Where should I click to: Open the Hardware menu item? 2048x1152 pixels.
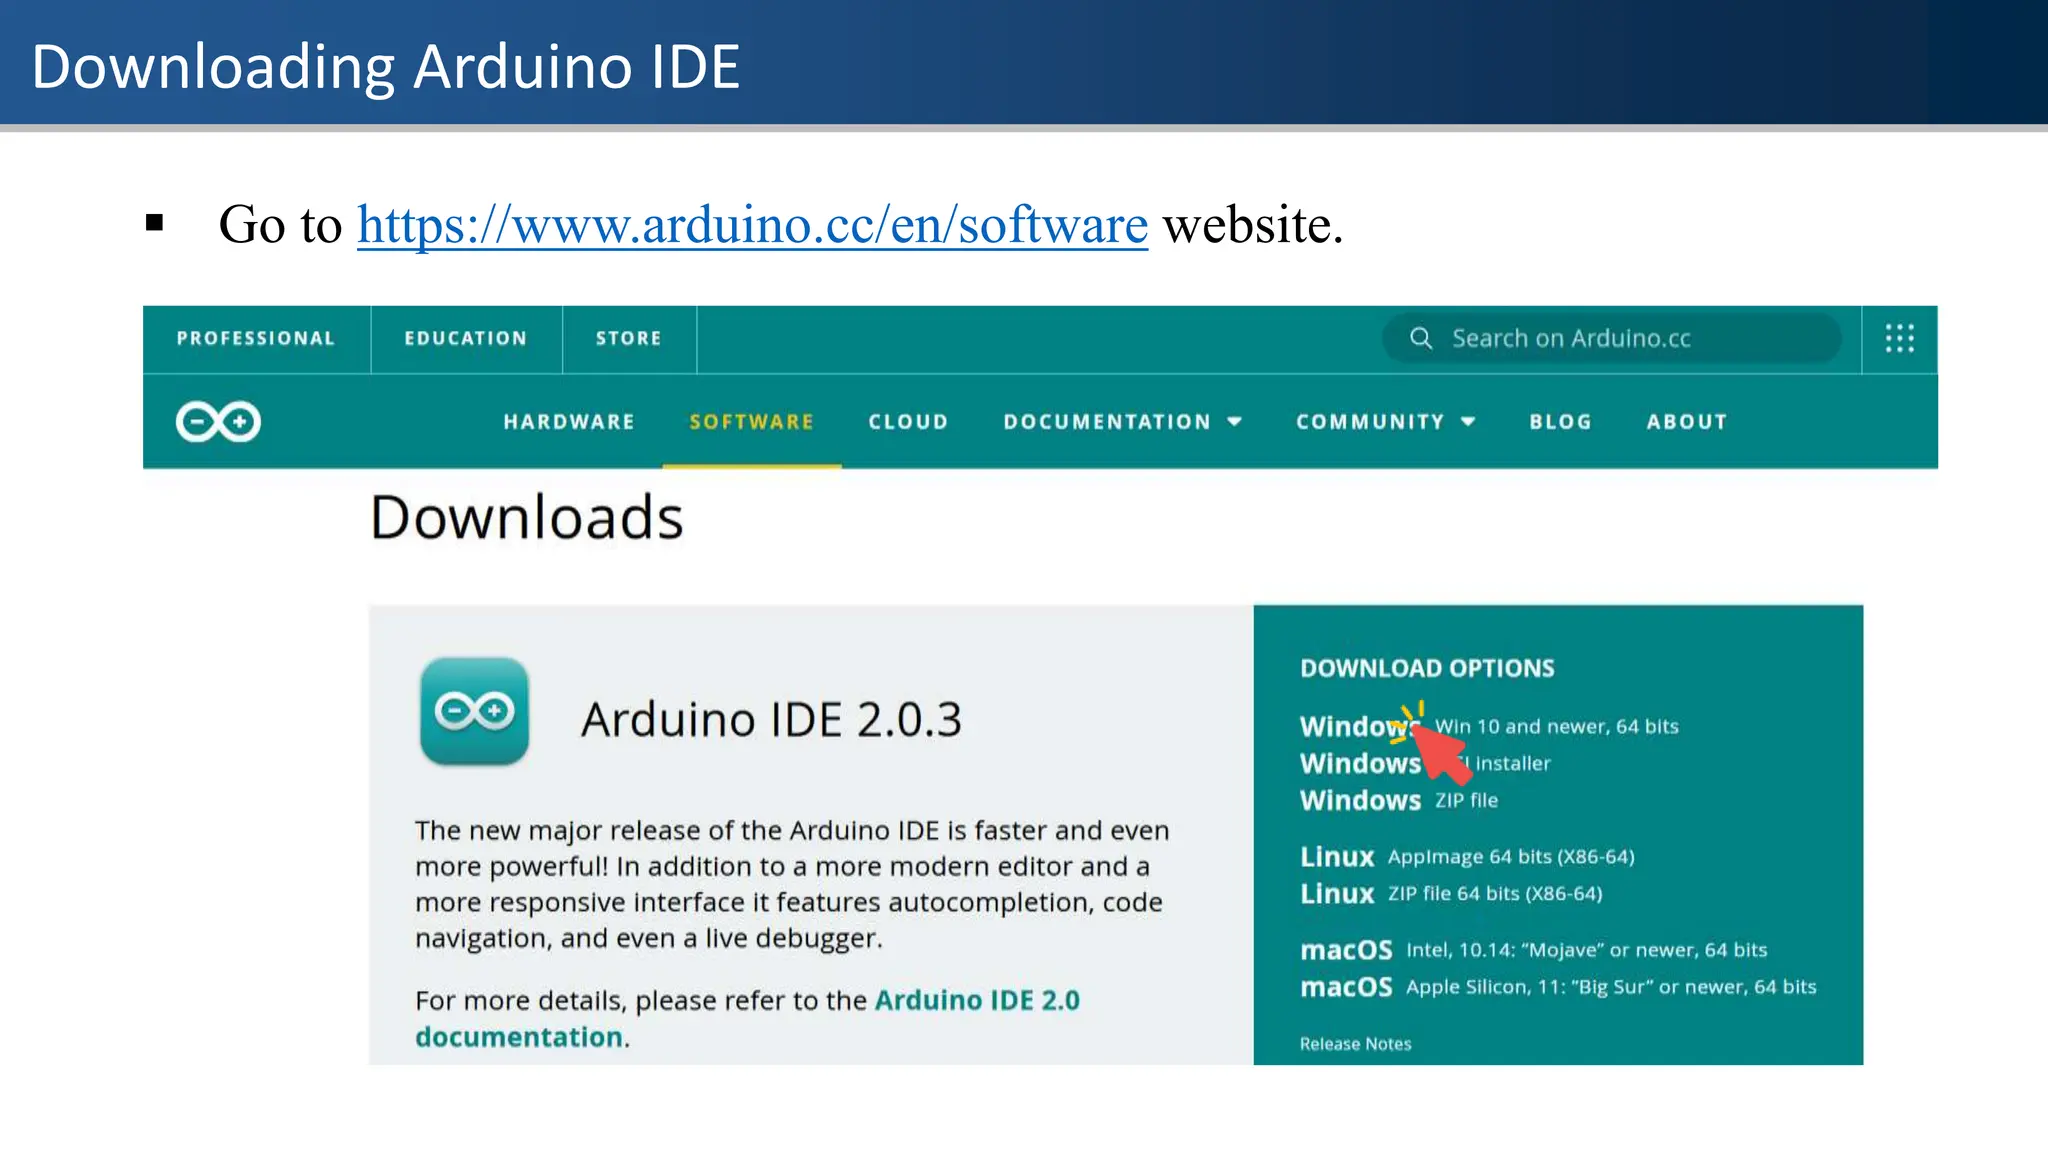pos(569,422)
